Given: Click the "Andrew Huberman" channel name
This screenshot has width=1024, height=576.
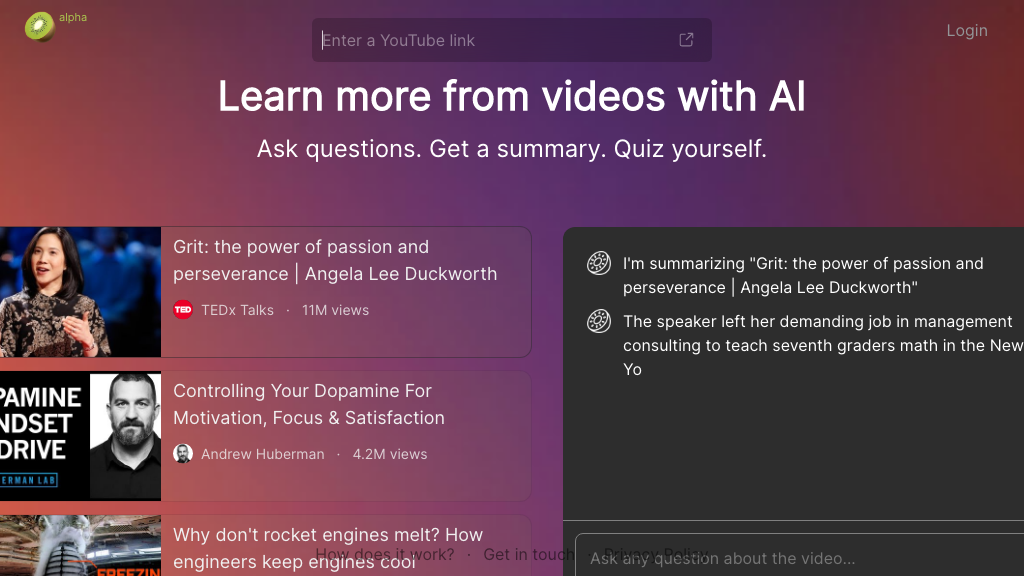Looking at the screenshot, I should pos(262,454).
